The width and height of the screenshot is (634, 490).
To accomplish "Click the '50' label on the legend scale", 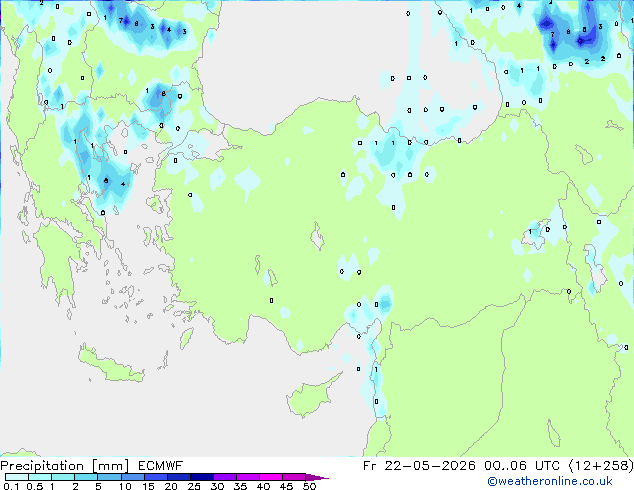I will 309,486.
